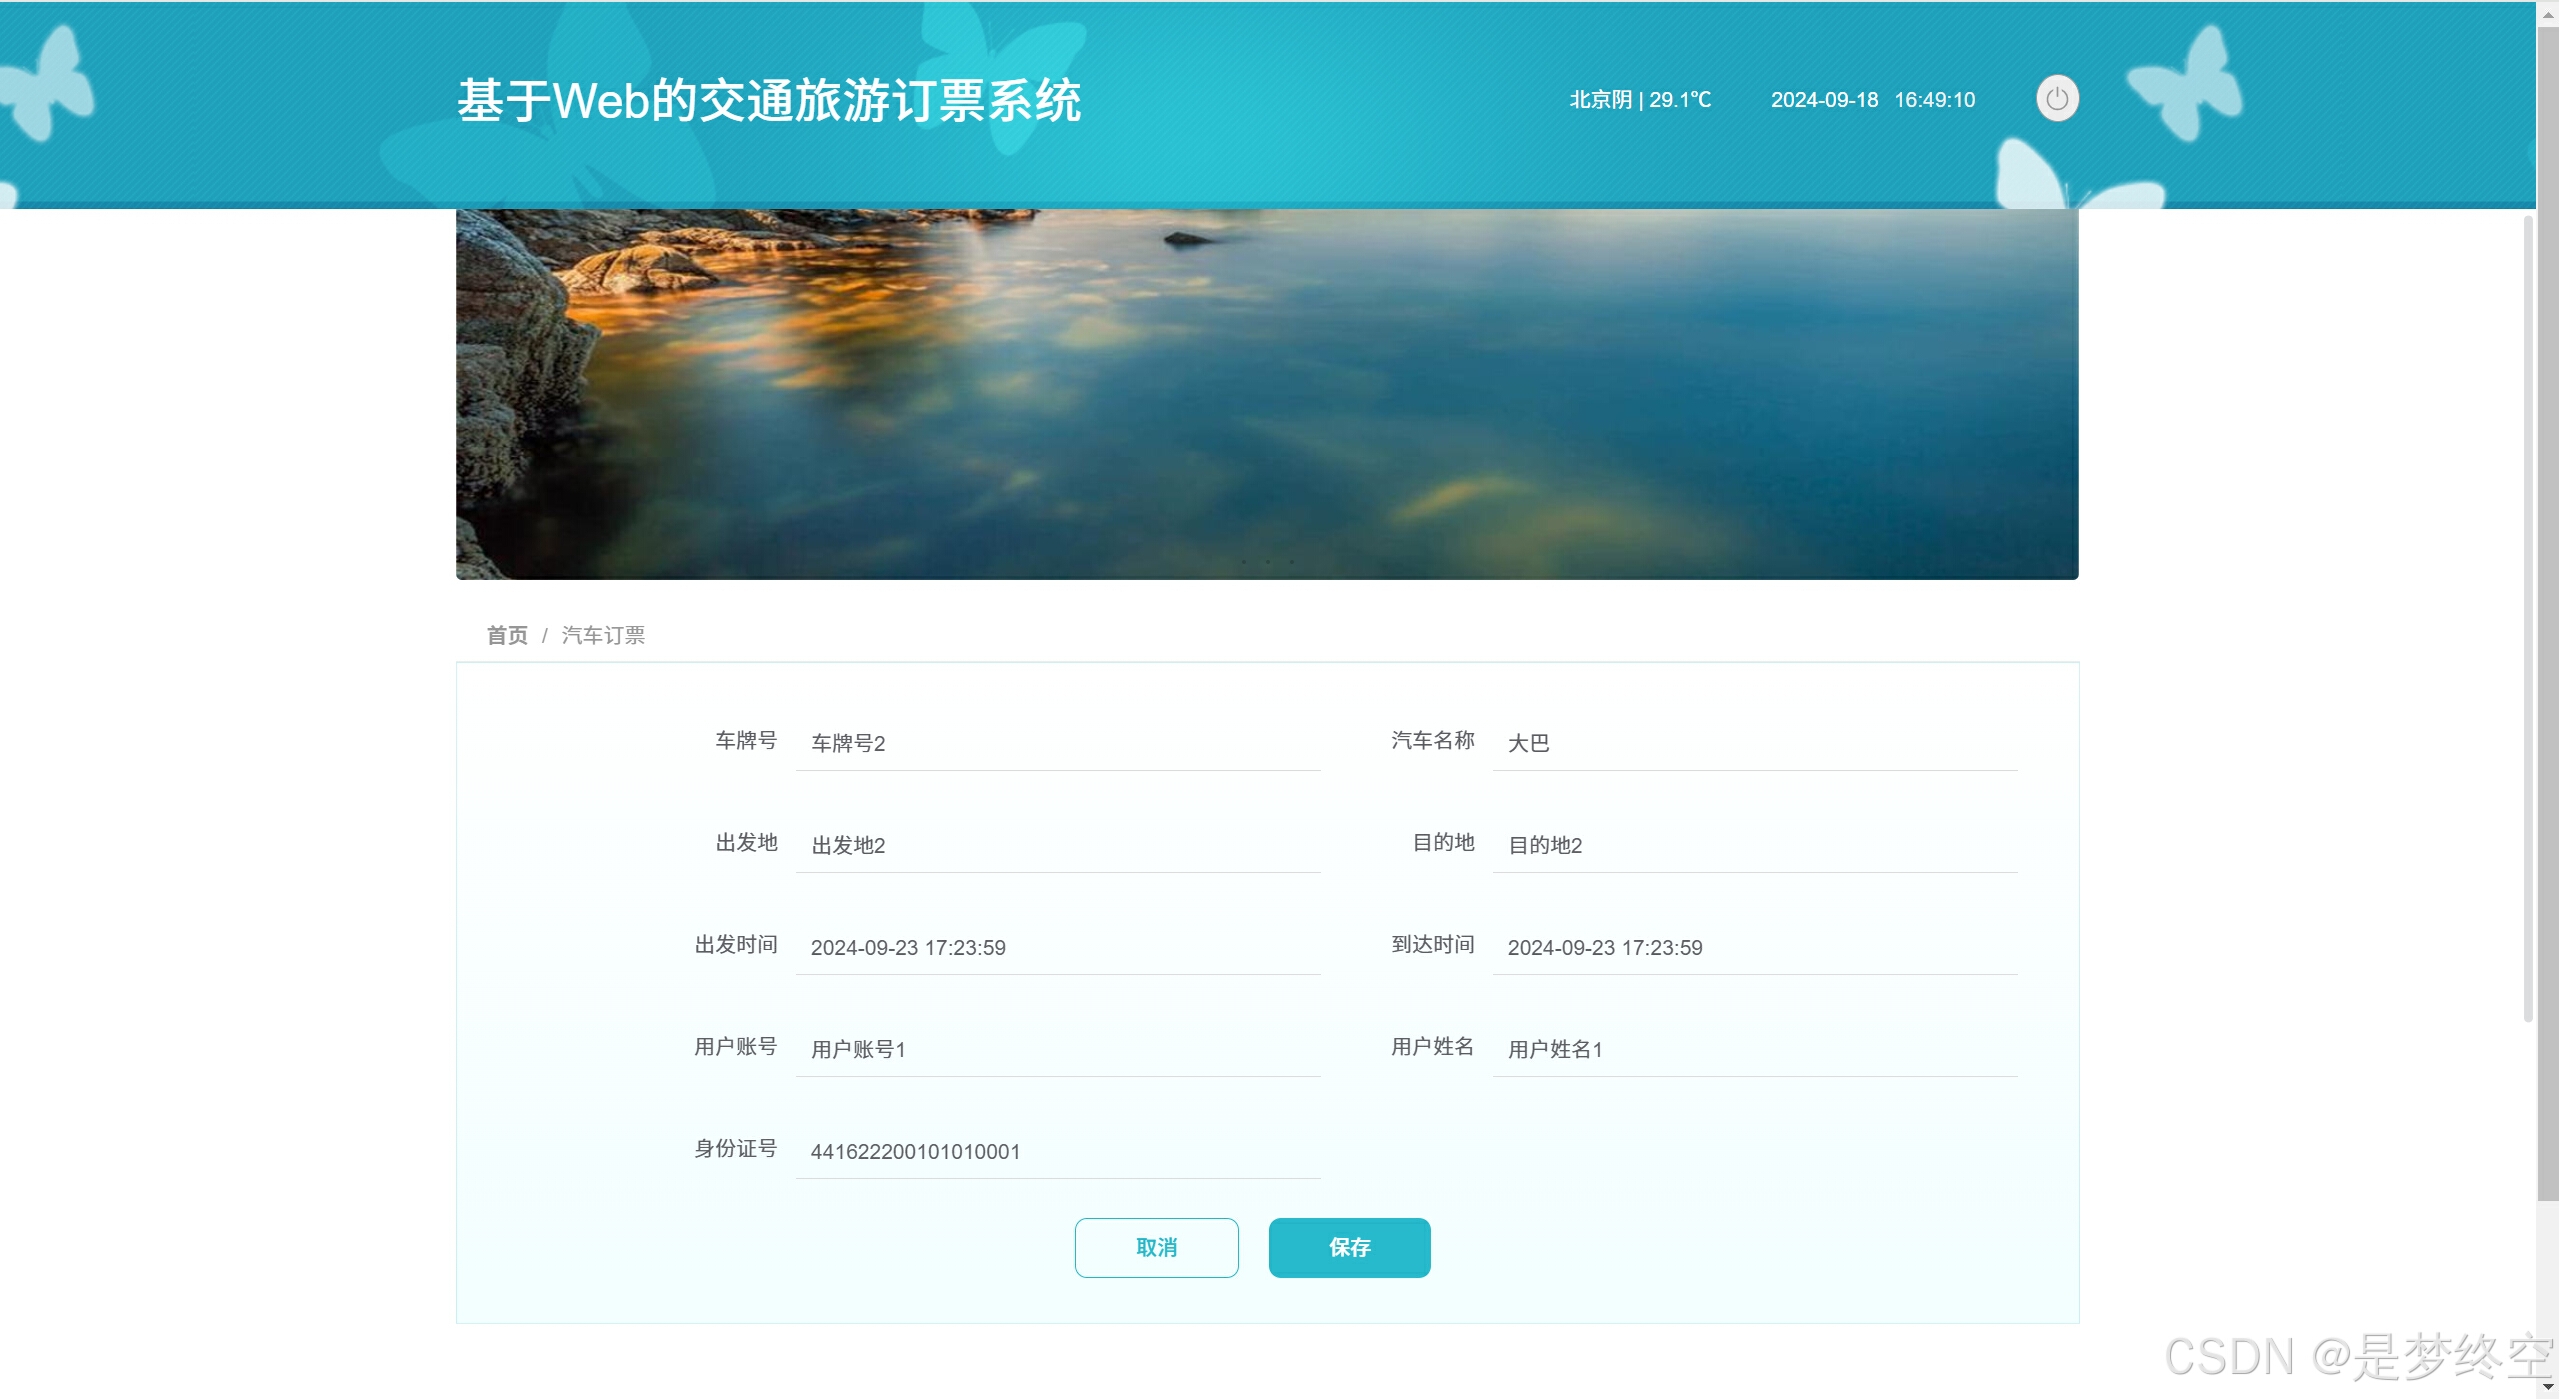Click the 保存 save button

click(x=1349, y=1247)
